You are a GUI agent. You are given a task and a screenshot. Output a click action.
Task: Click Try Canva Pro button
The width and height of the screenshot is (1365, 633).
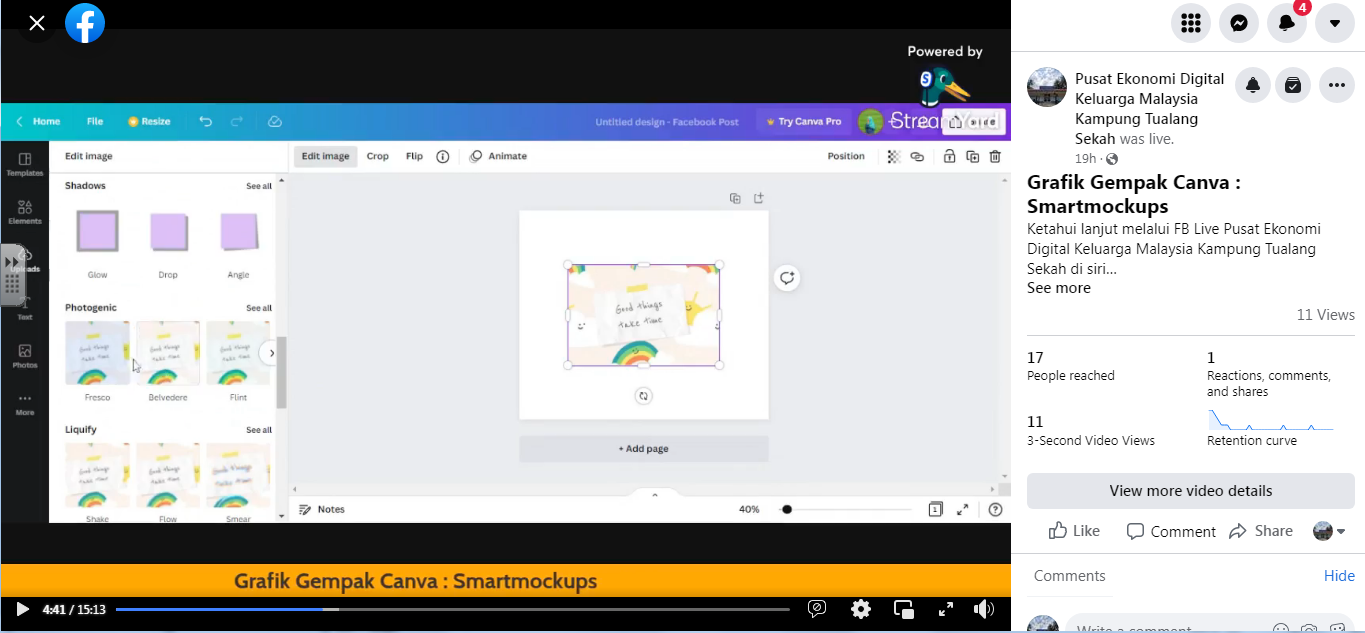coord(803,122)
